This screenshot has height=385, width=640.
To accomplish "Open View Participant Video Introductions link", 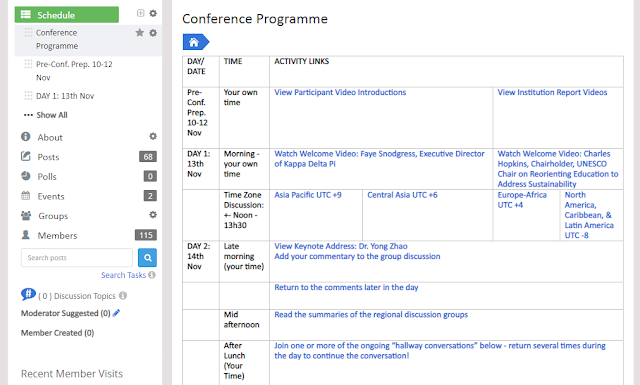I will pyautogui.click(x=340, y=92).
